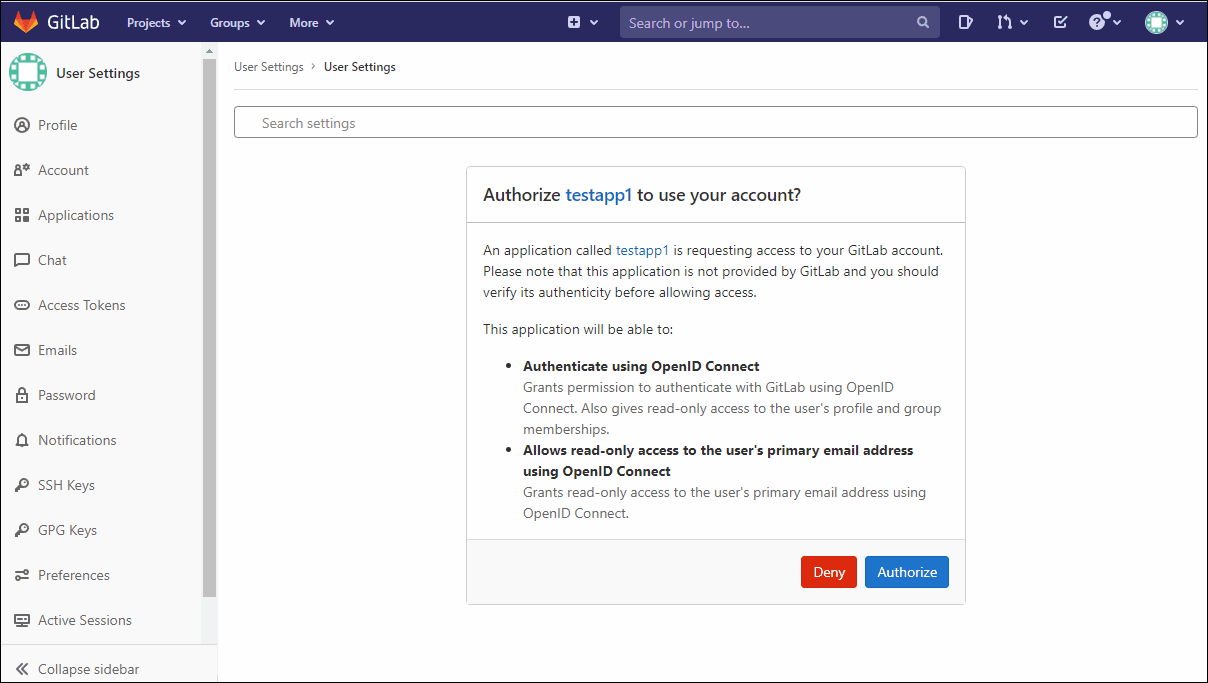Click the User Settings avatar in sidebar
1208x683 pixels.
coord(28,73)
